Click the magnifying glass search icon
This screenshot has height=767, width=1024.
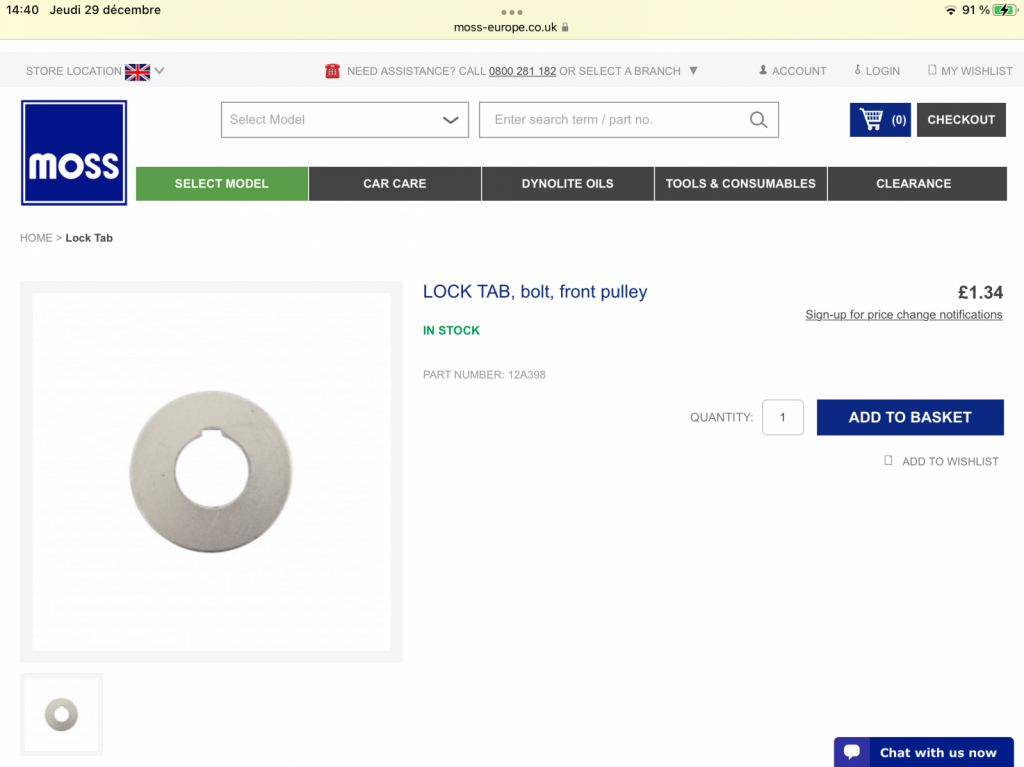coord(758,120)
